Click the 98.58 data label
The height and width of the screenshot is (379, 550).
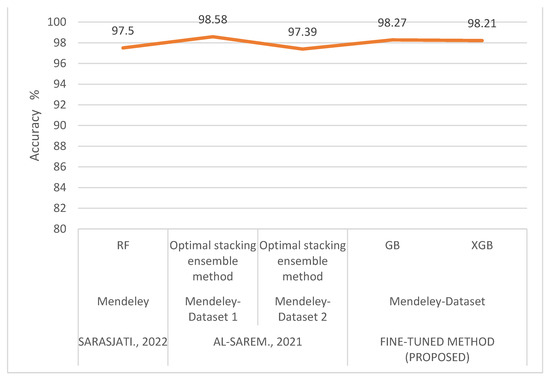point(213,19)
